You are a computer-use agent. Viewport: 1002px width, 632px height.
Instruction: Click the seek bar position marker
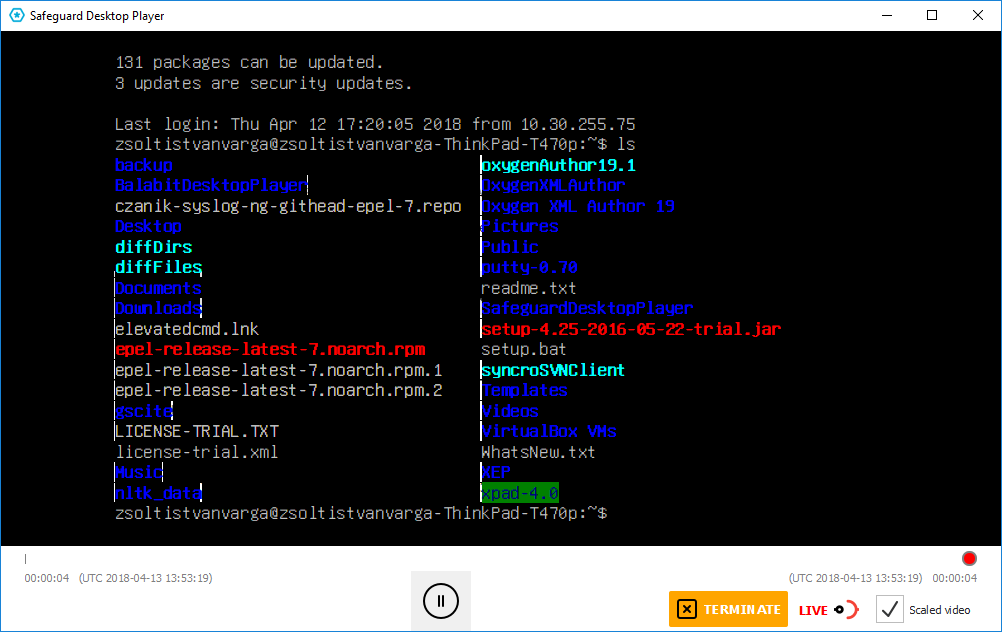tap(26, 559)
